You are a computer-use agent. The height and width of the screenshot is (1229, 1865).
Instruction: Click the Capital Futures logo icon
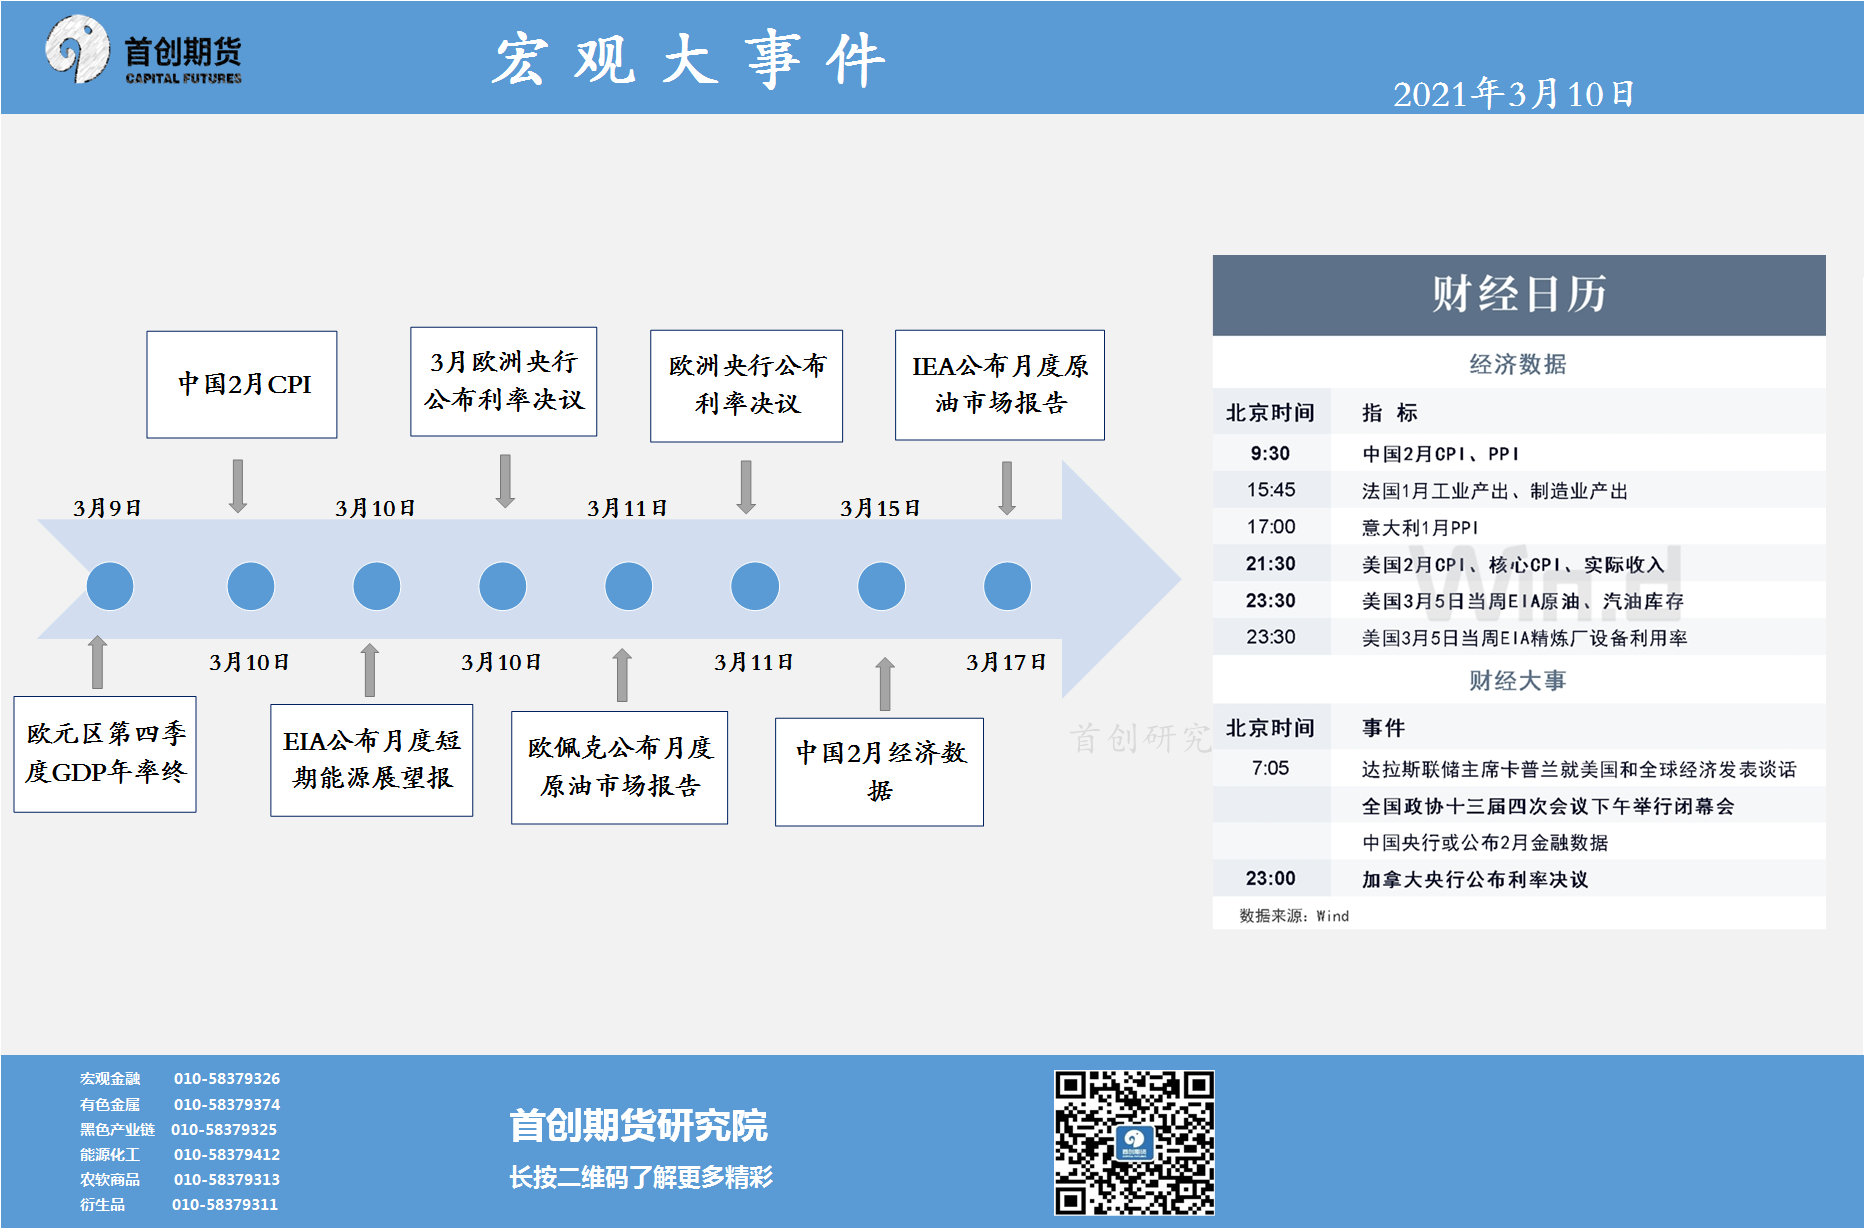coord(77,48)
